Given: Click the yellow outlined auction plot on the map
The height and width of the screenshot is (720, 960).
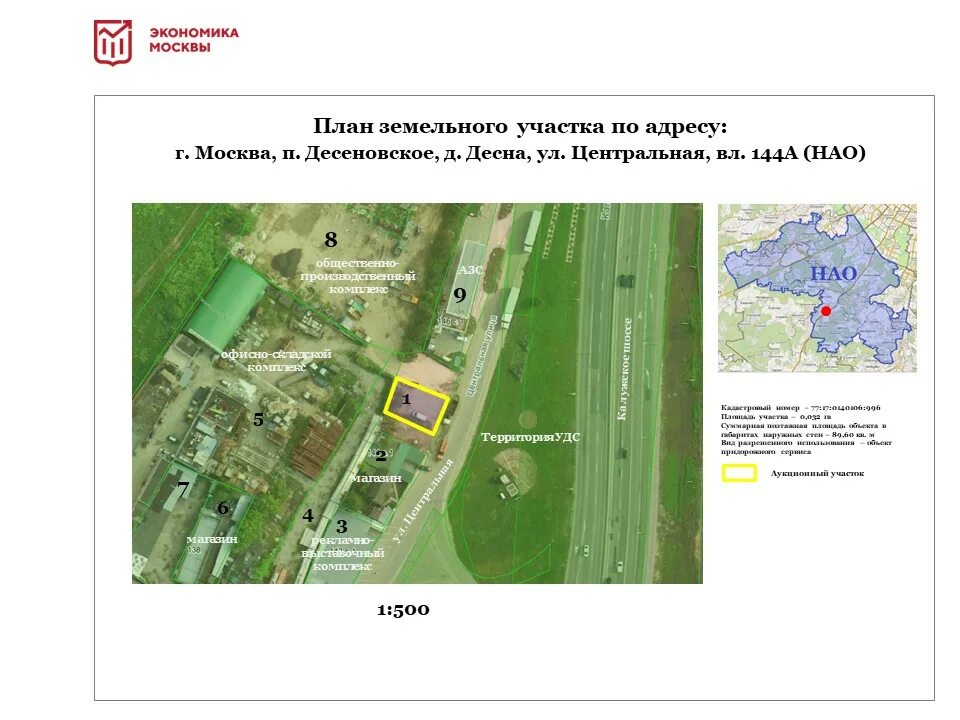Looking at the screenshot, I should [x=416, y=405].
